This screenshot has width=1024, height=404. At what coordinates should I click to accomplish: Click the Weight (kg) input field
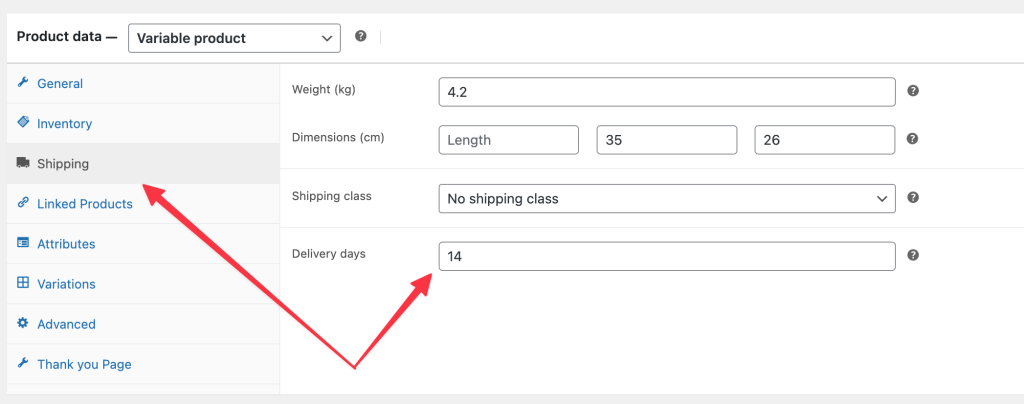(x=666, y=92)
